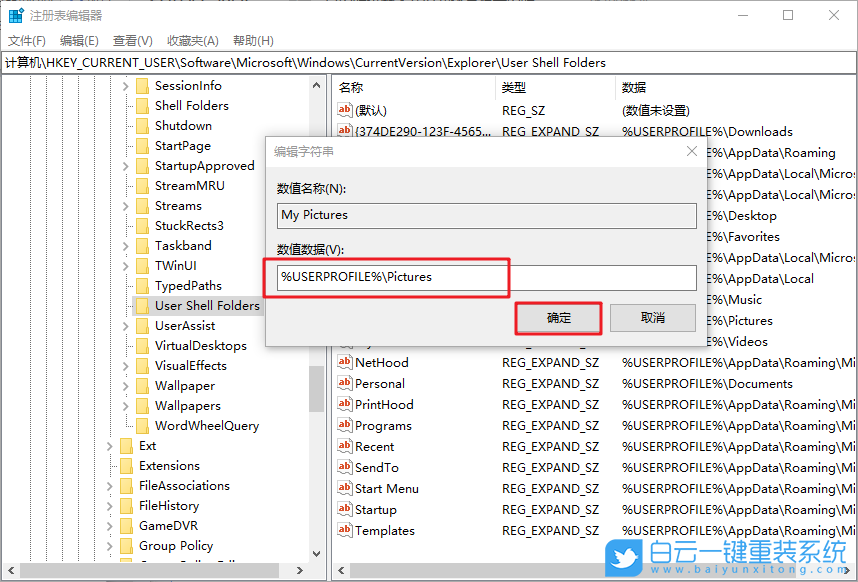Click the 取消 cancel button
The height and width of the screenshot is (582, 858).
tap(653, 318)
